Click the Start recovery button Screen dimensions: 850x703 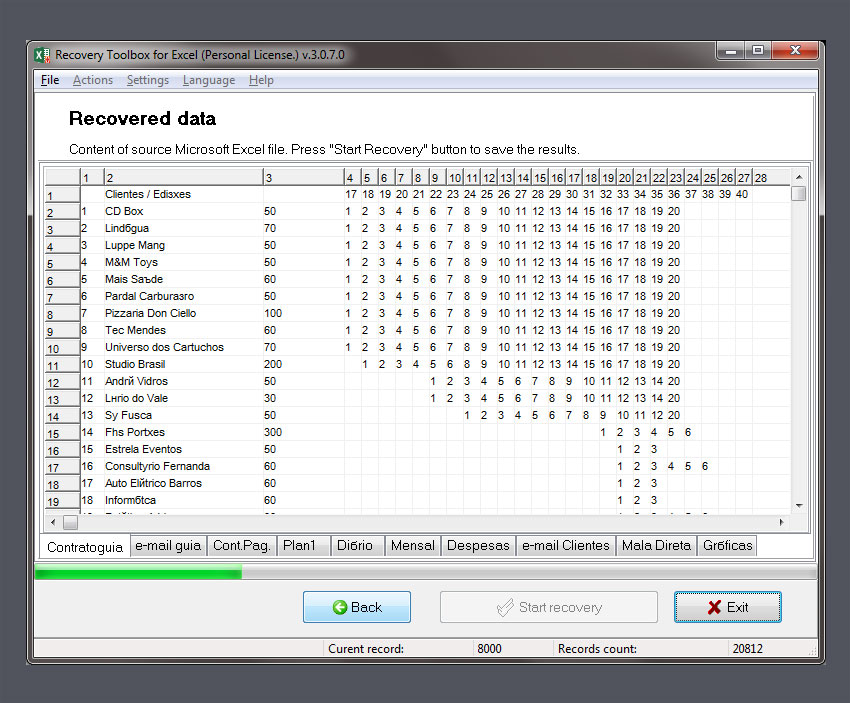point(549,607)
